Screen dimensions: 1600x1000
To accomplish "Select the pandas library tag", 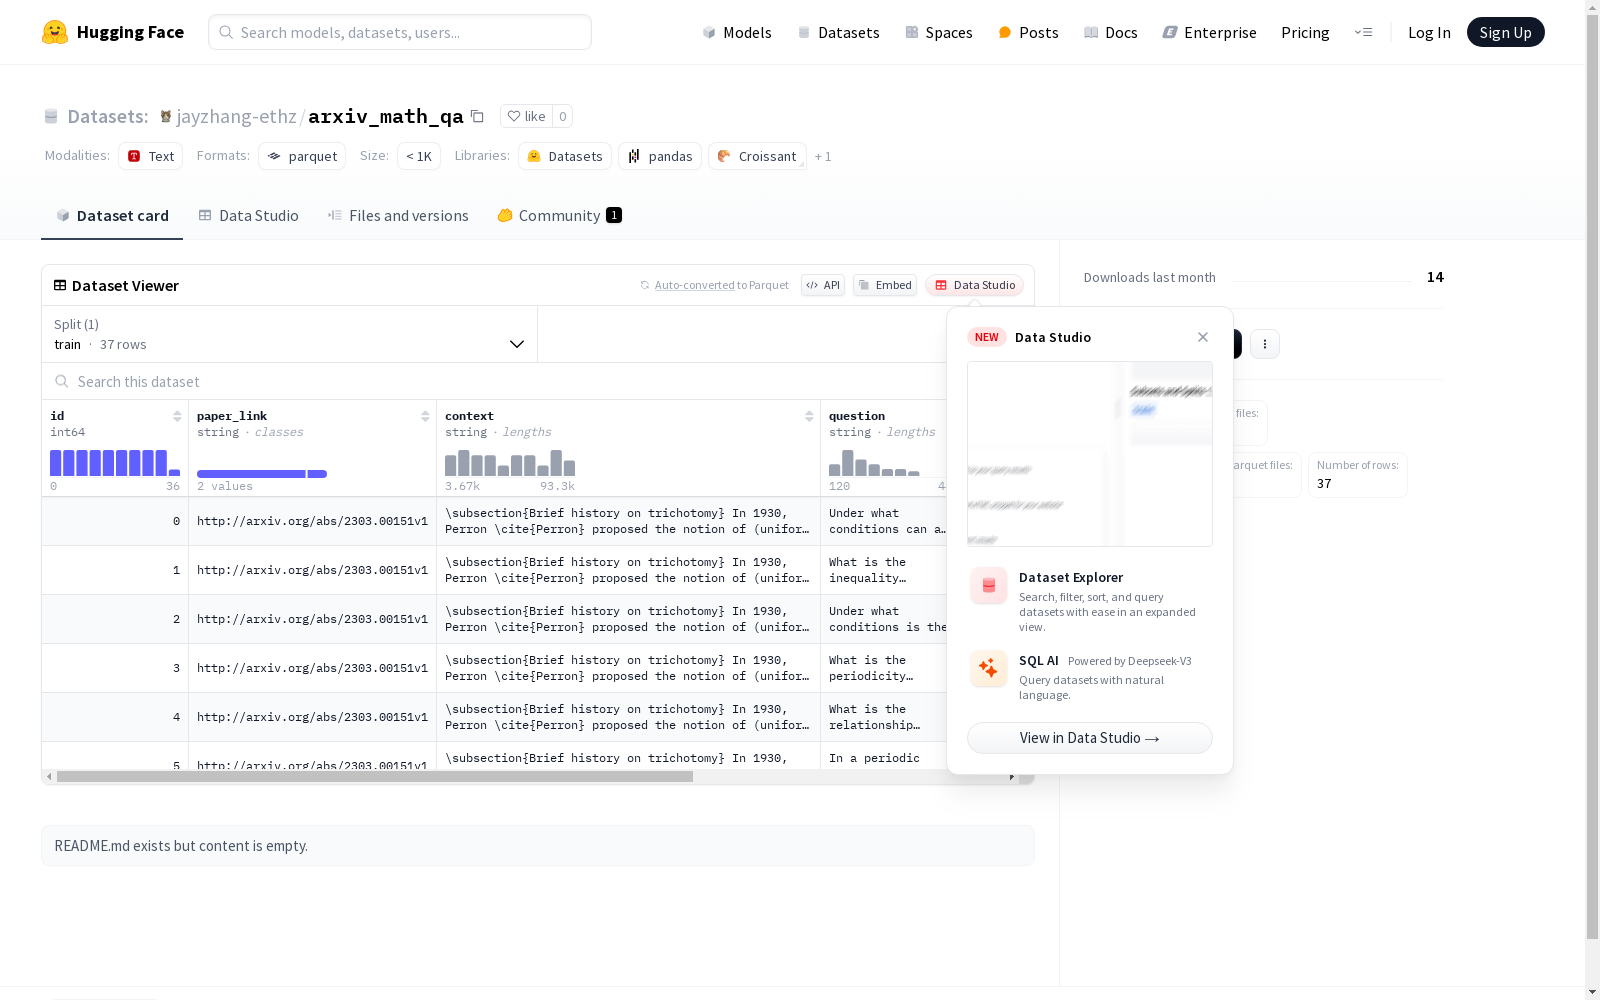I will point(660,156).
